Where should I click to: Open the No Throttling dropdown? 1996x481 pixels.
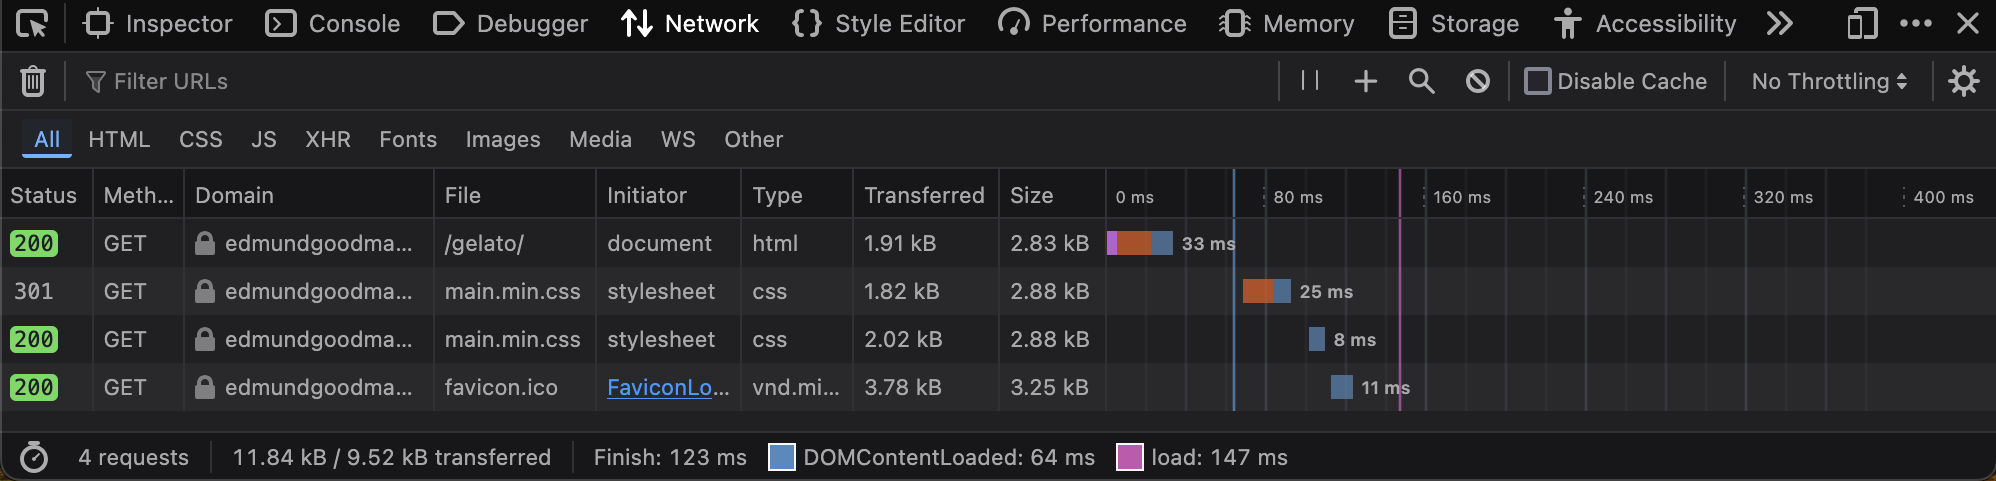(1829, 81)
